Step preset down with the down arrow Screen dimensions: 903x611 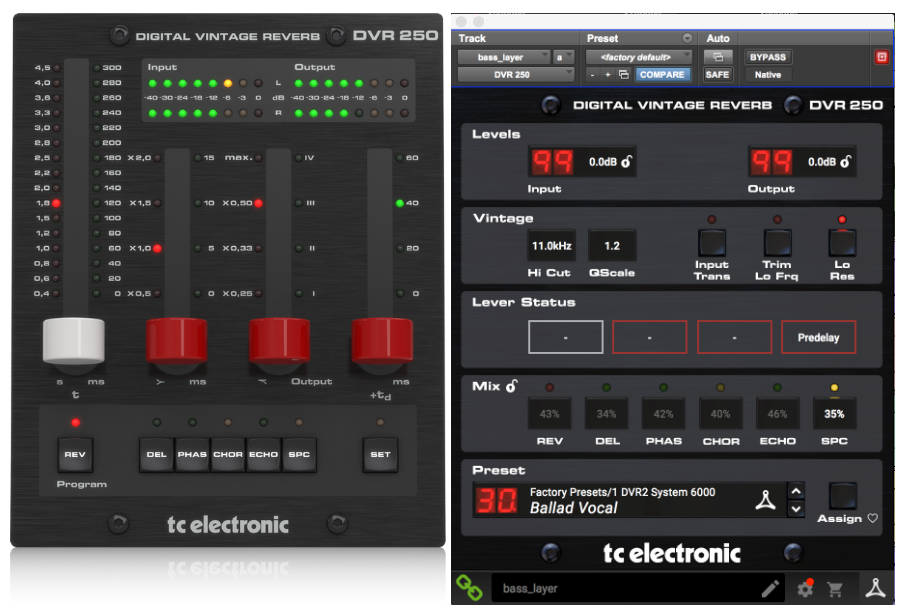pos(796,508)
